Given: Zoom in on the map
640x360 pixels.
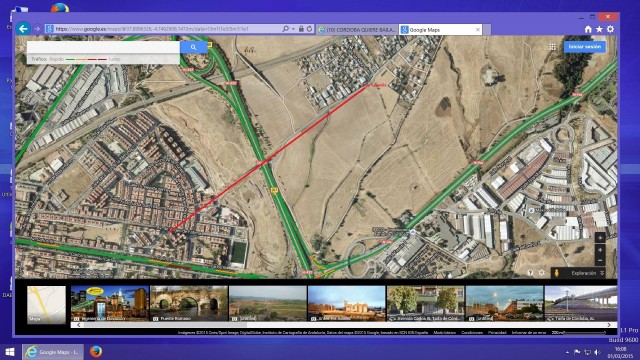Looking at the screenshot, I should coord(600,250).
